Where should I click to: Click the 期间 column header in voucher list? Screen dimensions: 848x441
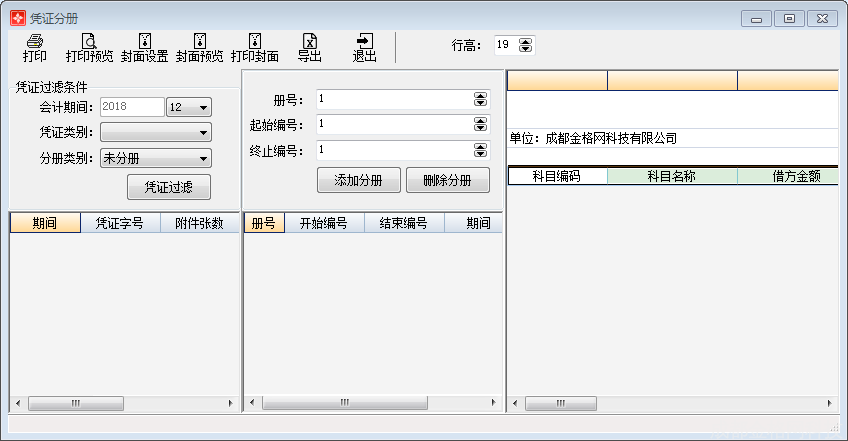45,223
